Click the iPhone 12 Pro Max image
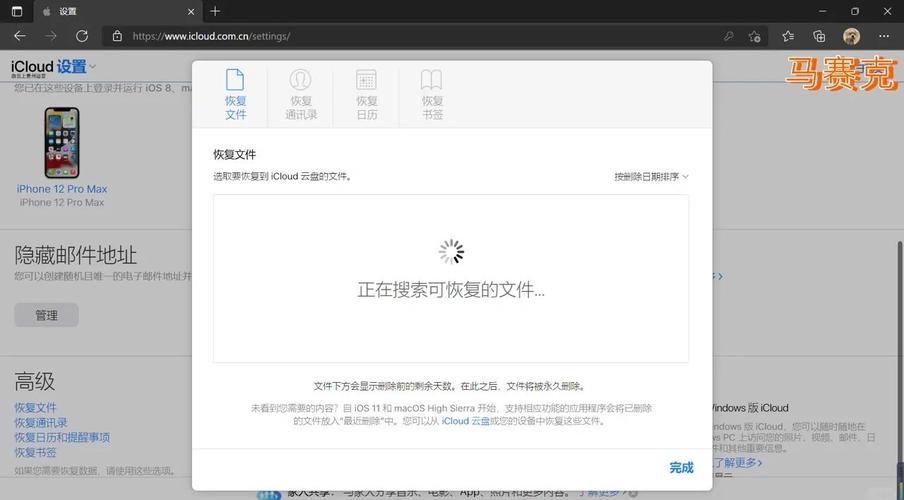 tap(62, 142)
